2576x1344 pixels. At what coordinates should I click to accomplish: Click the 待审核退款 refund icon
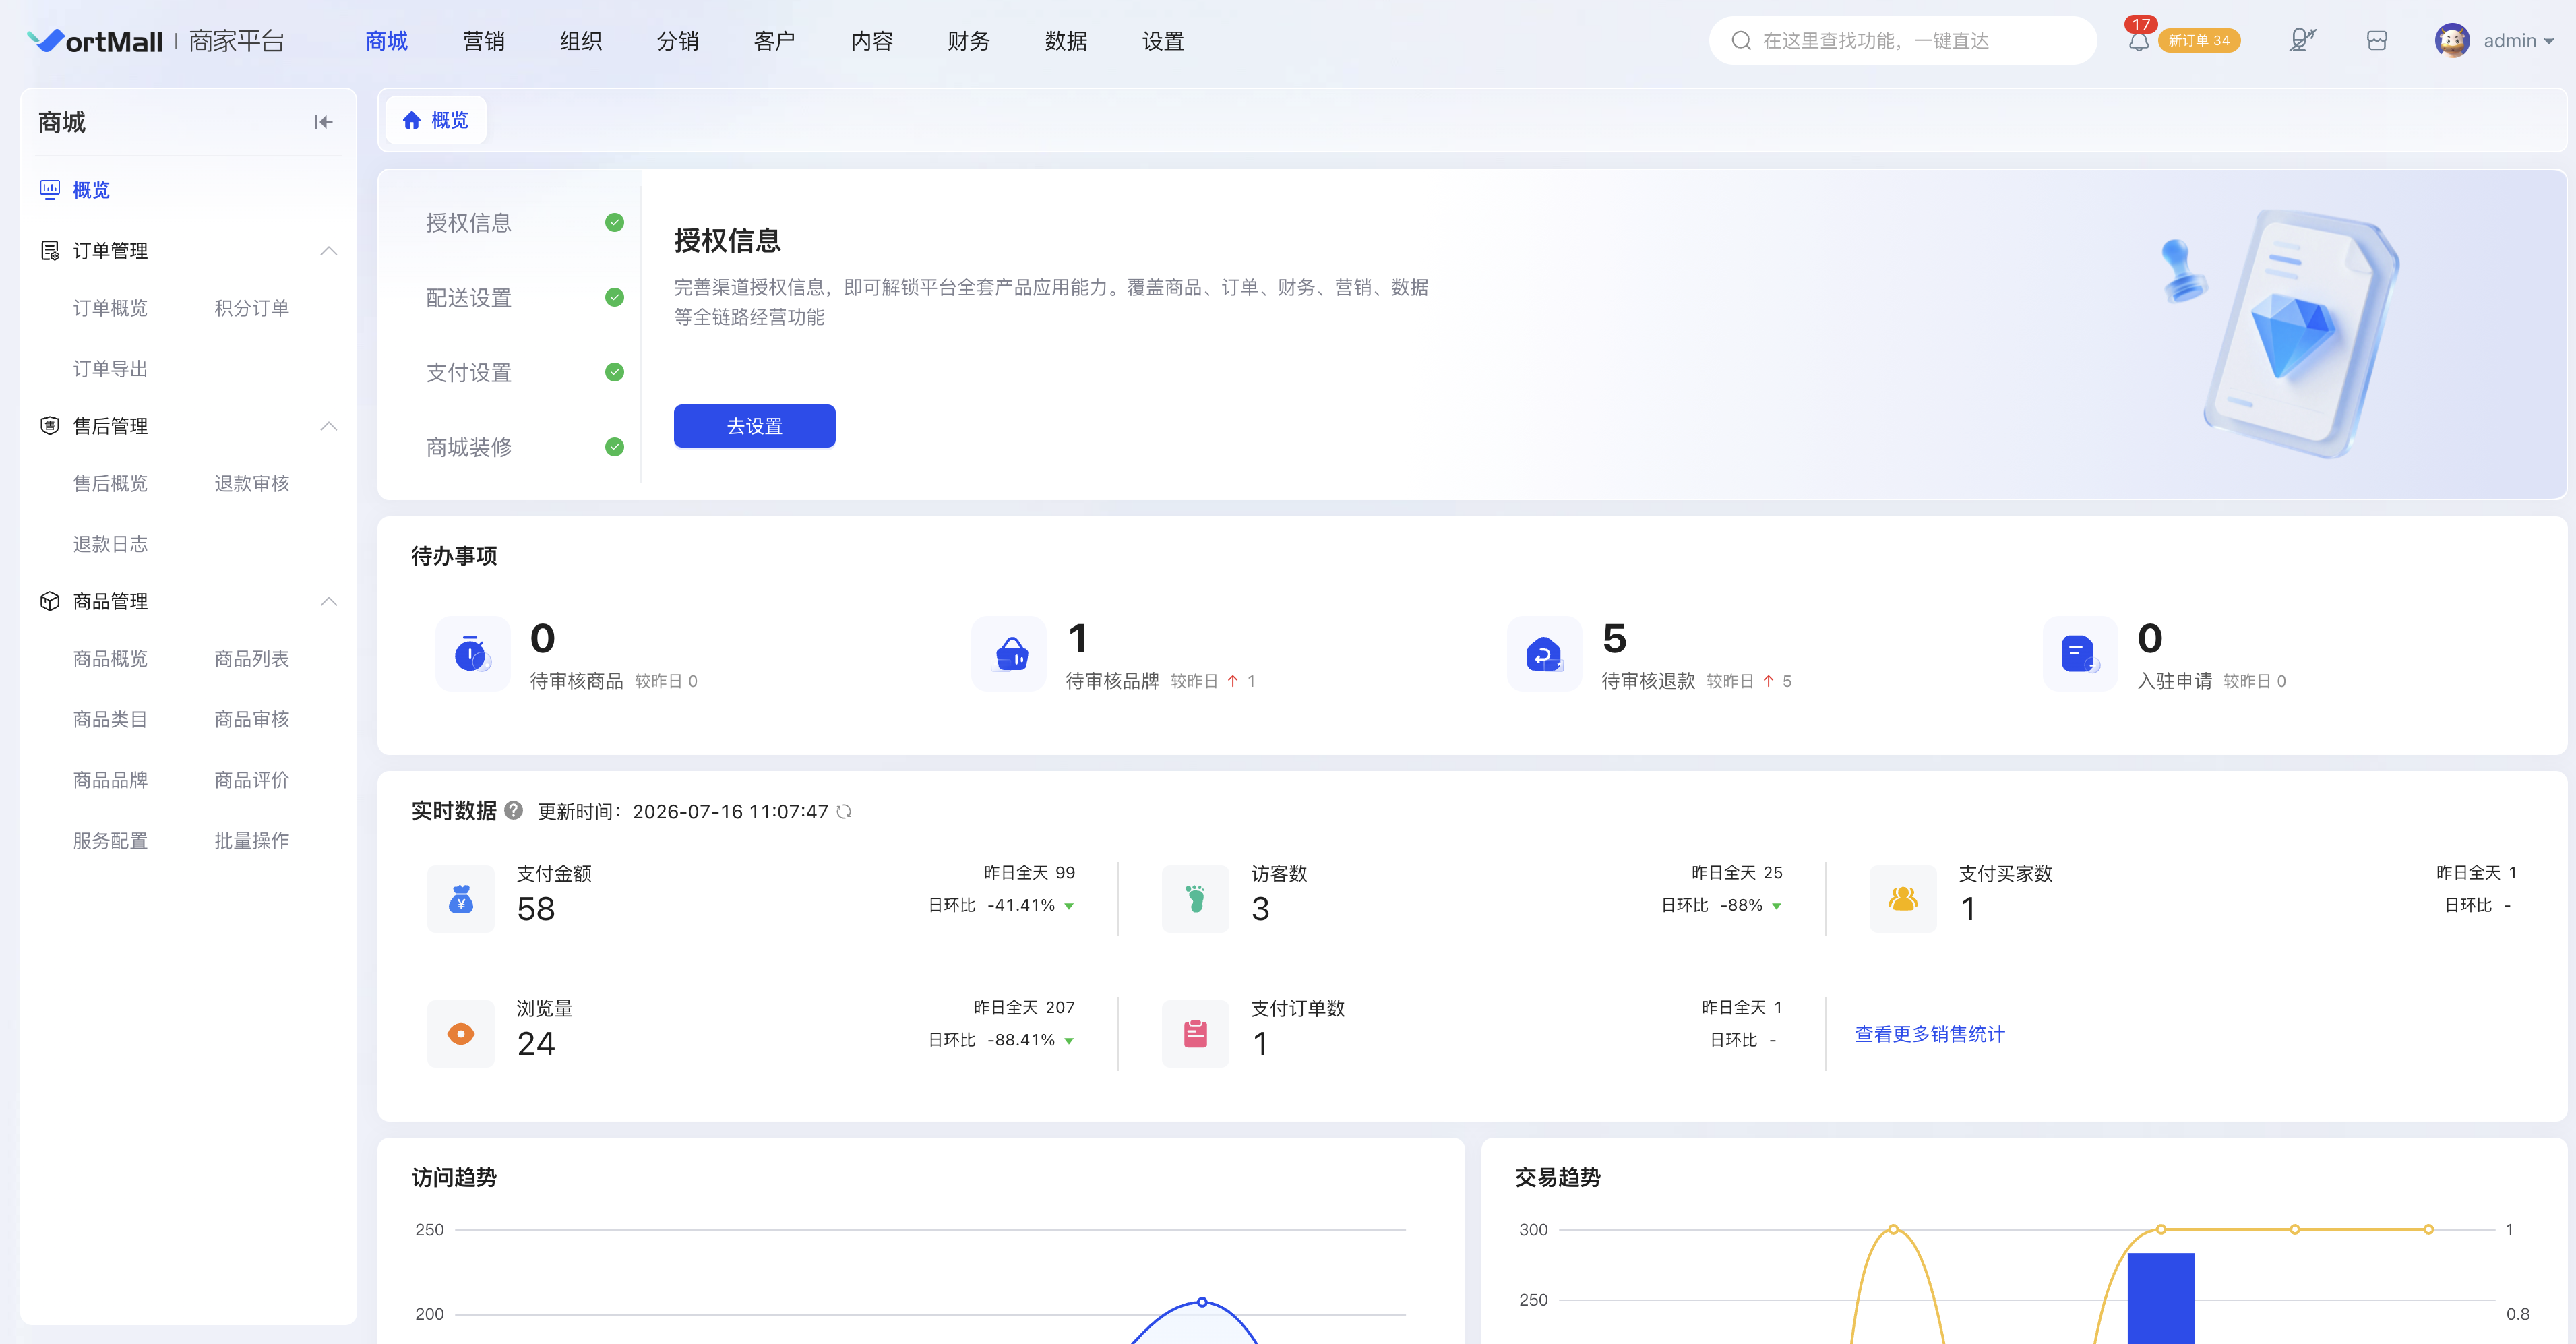(1545, 654)
